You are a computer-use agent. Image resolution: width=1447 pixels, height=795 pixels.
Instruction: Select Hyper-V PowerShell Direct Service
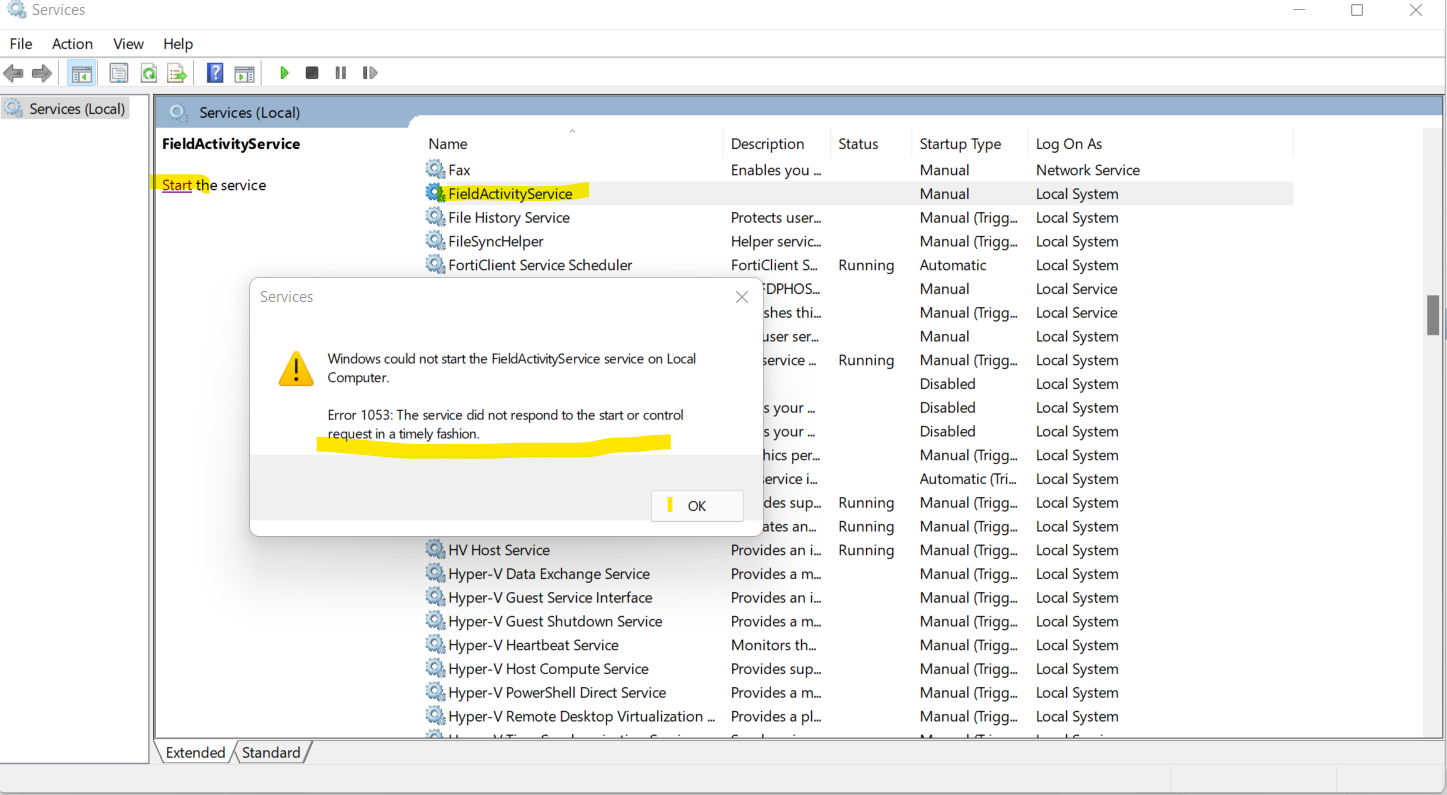tap(858, 692)
